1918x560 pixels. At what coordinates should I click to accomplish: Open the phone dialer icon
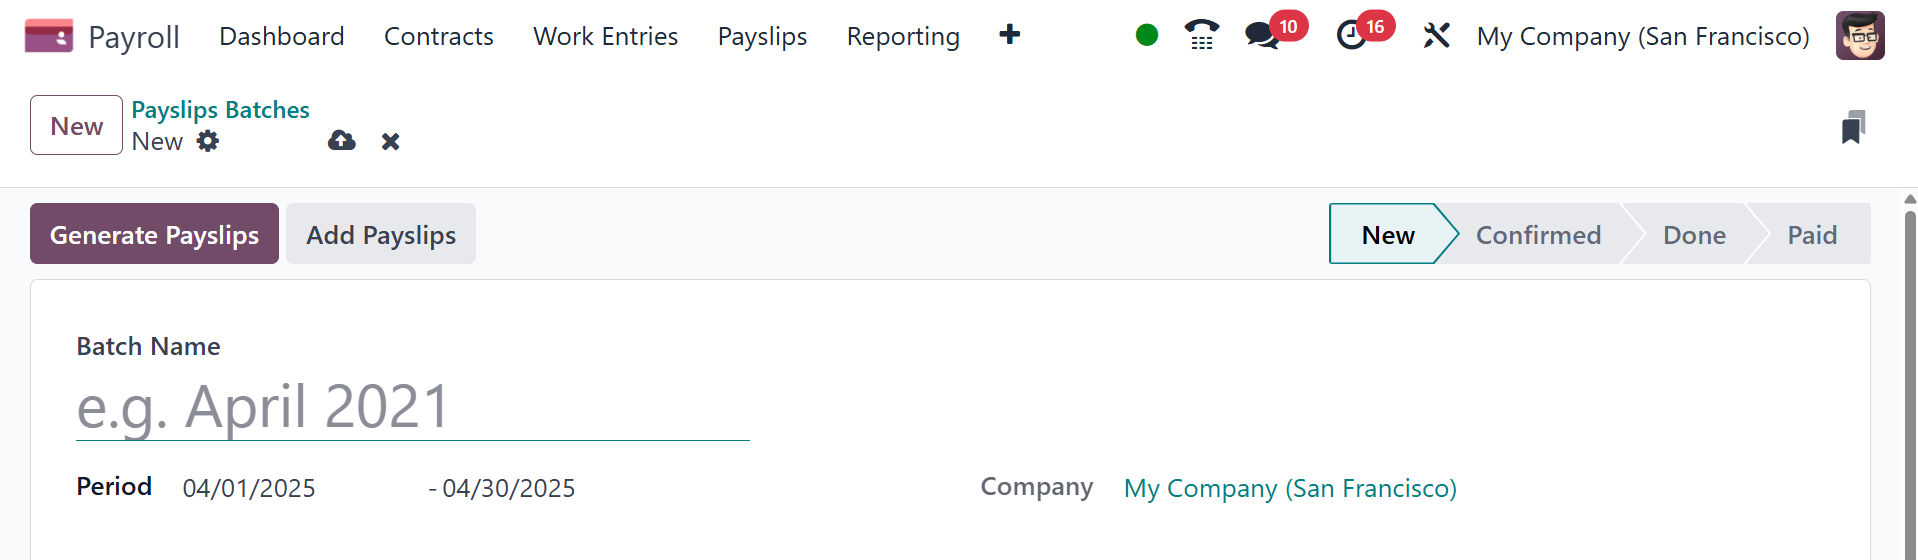[x=1201, y=36]
